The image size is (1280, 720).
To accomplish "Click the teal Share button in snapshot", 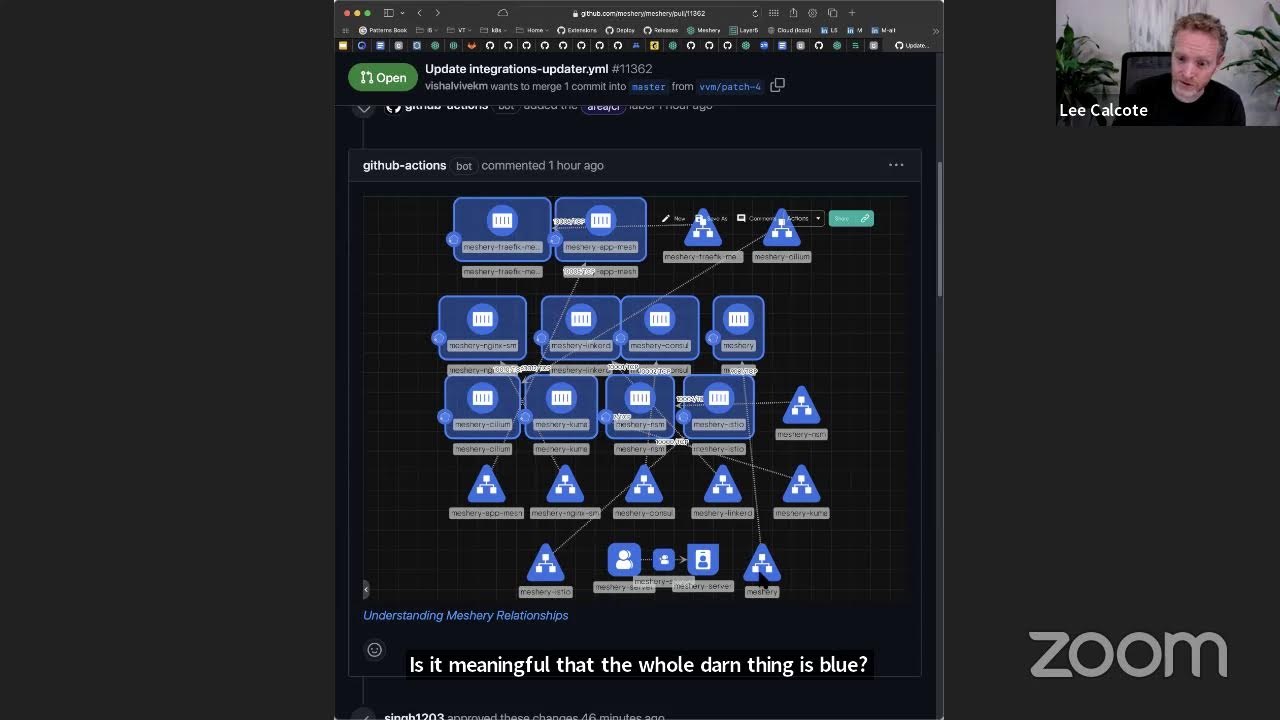I will pos(851,218).
